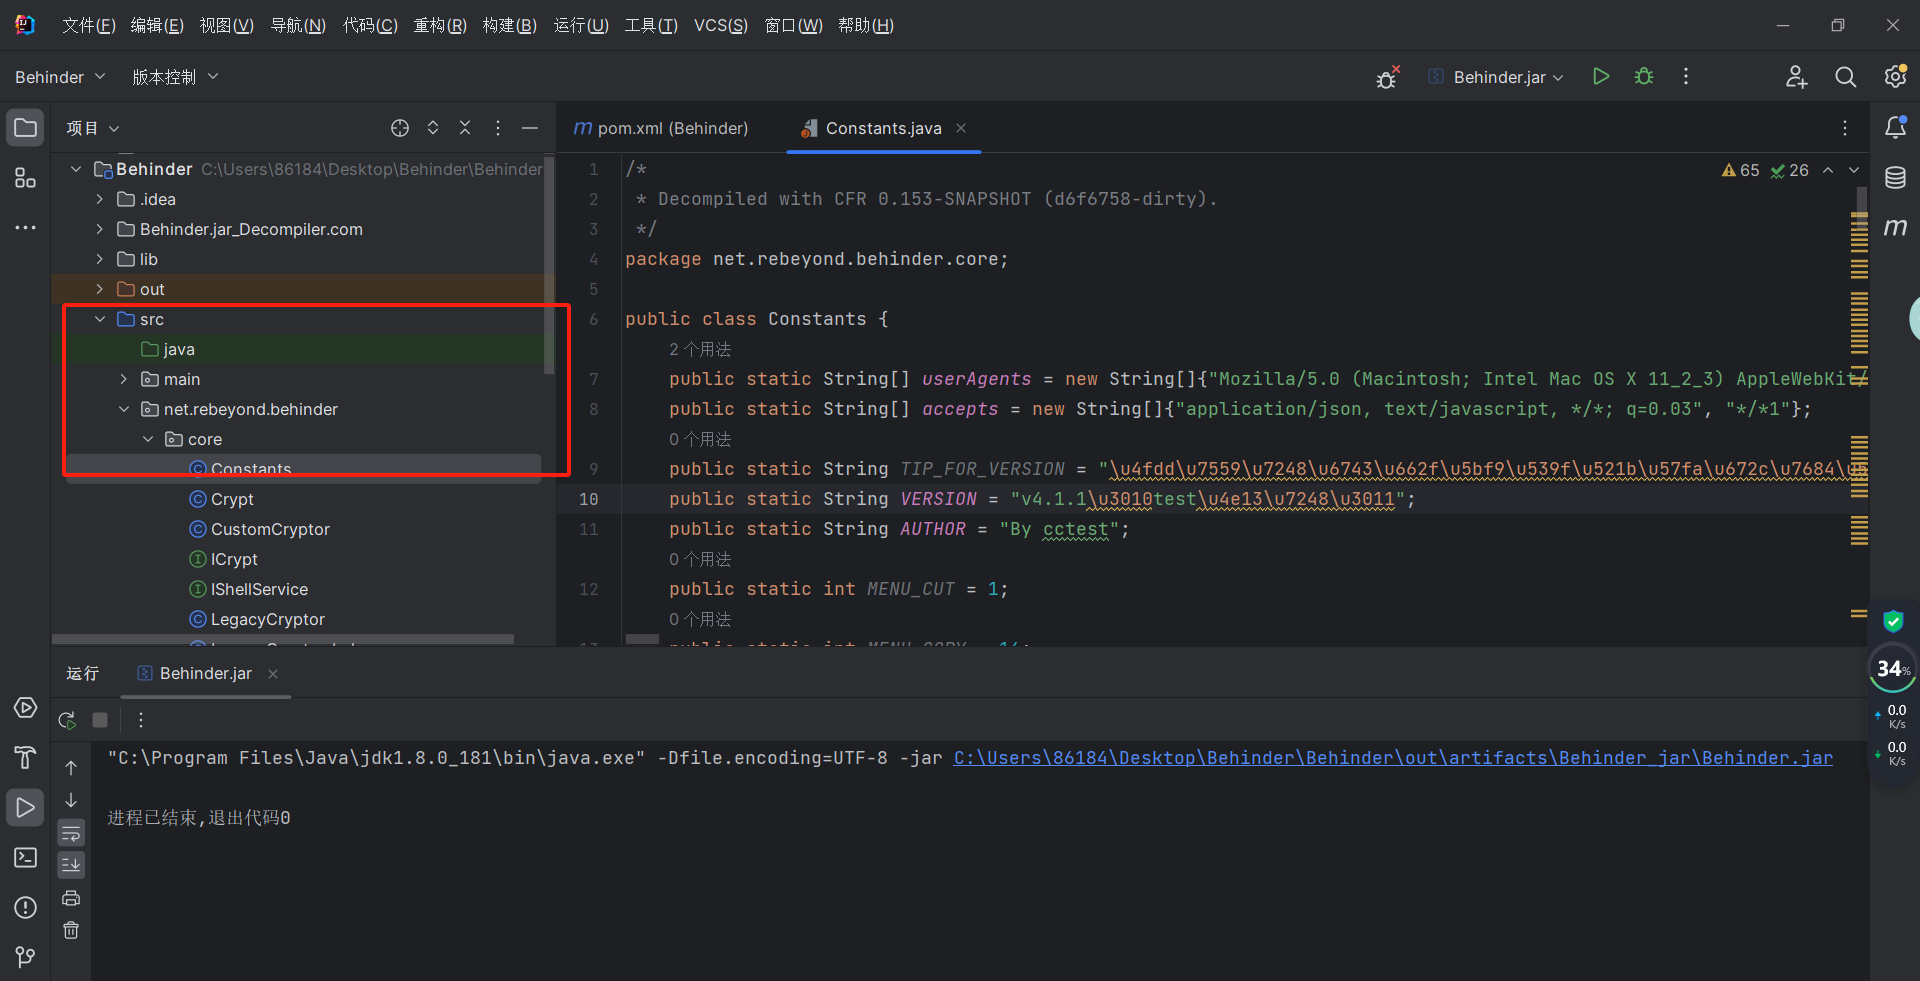This screenshot has height=981, width=1920.
Task: Select the CustomCryptor class
Action: pos(270,529)
